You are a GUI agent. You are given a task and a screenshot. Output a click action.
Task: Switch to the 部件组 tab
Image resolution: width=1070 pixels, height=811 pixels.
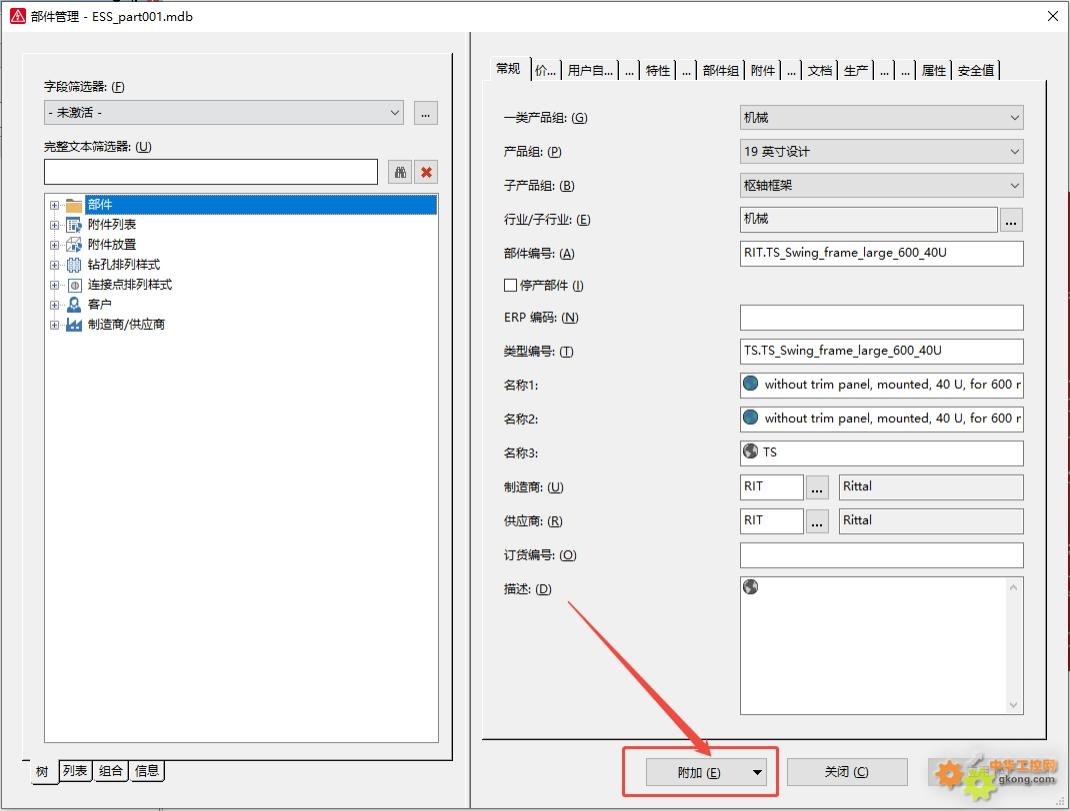point(721,70)
